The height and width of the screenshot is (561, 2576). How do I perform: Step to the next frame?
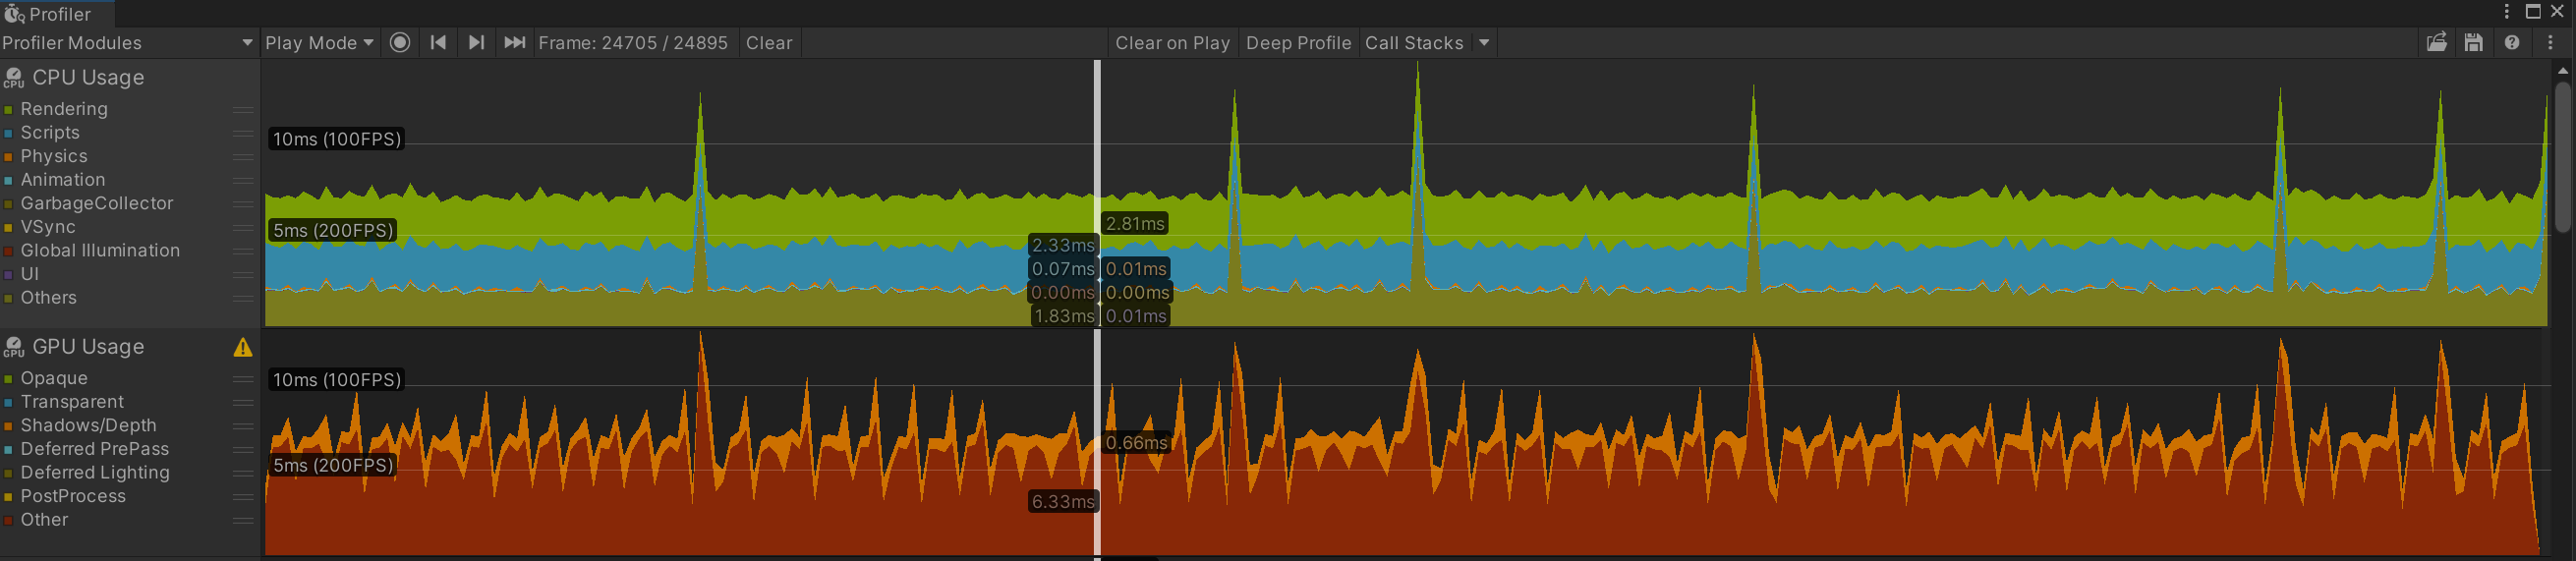(476, 43)
